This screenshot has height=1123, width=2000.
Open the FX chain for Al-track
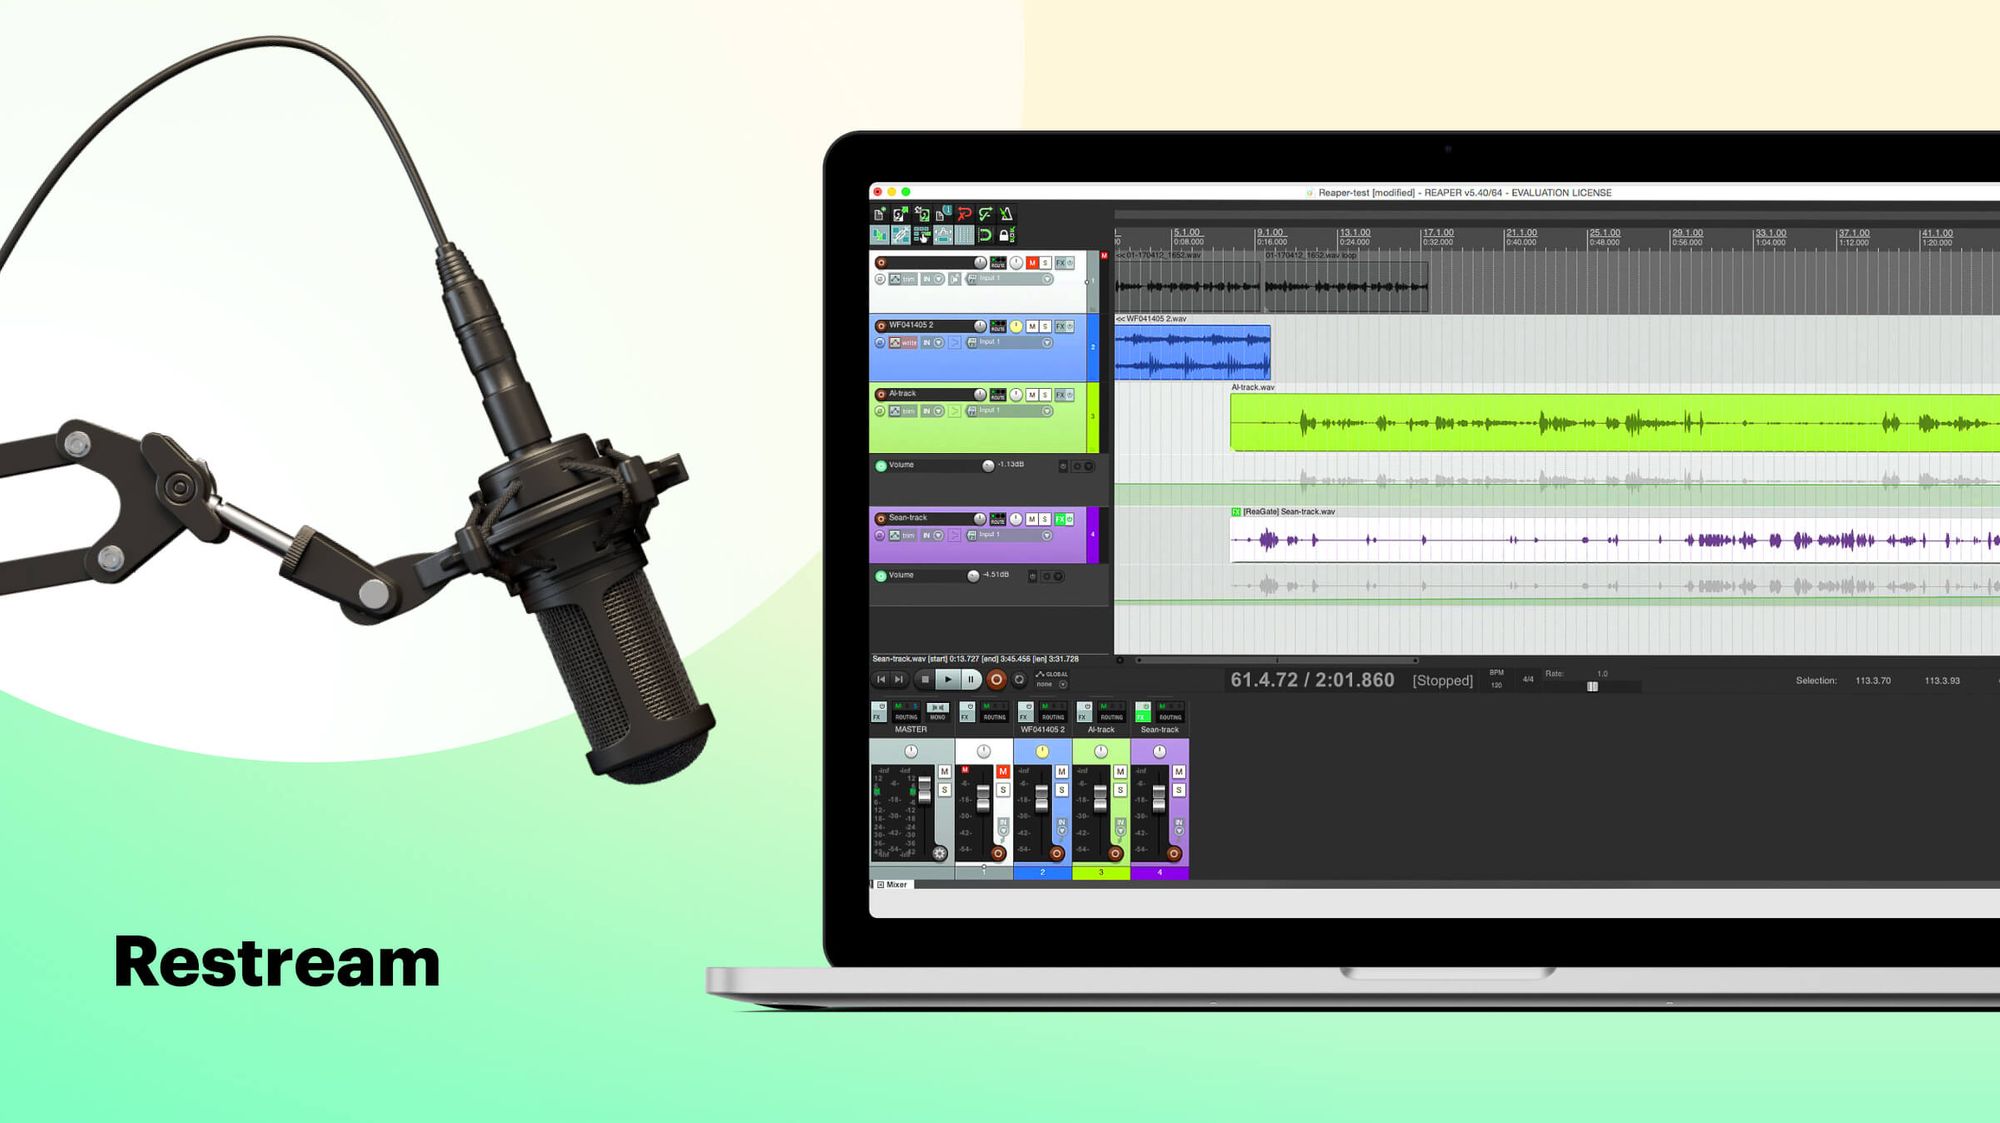[x=1061, y=394]
